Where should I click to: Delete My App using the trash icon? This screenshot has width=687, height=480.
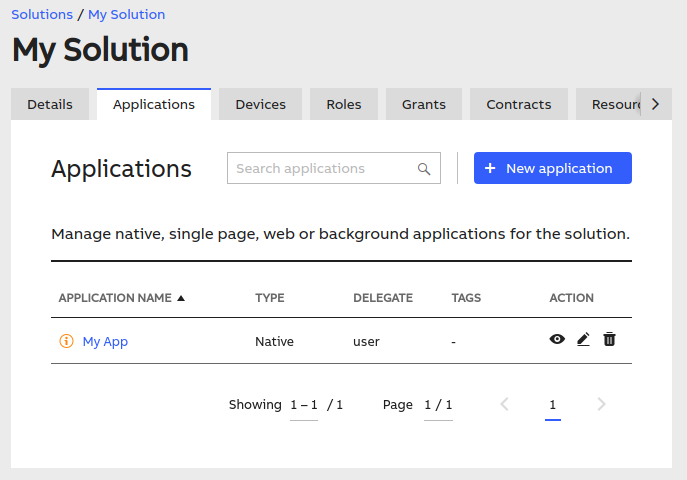point(609,339)
